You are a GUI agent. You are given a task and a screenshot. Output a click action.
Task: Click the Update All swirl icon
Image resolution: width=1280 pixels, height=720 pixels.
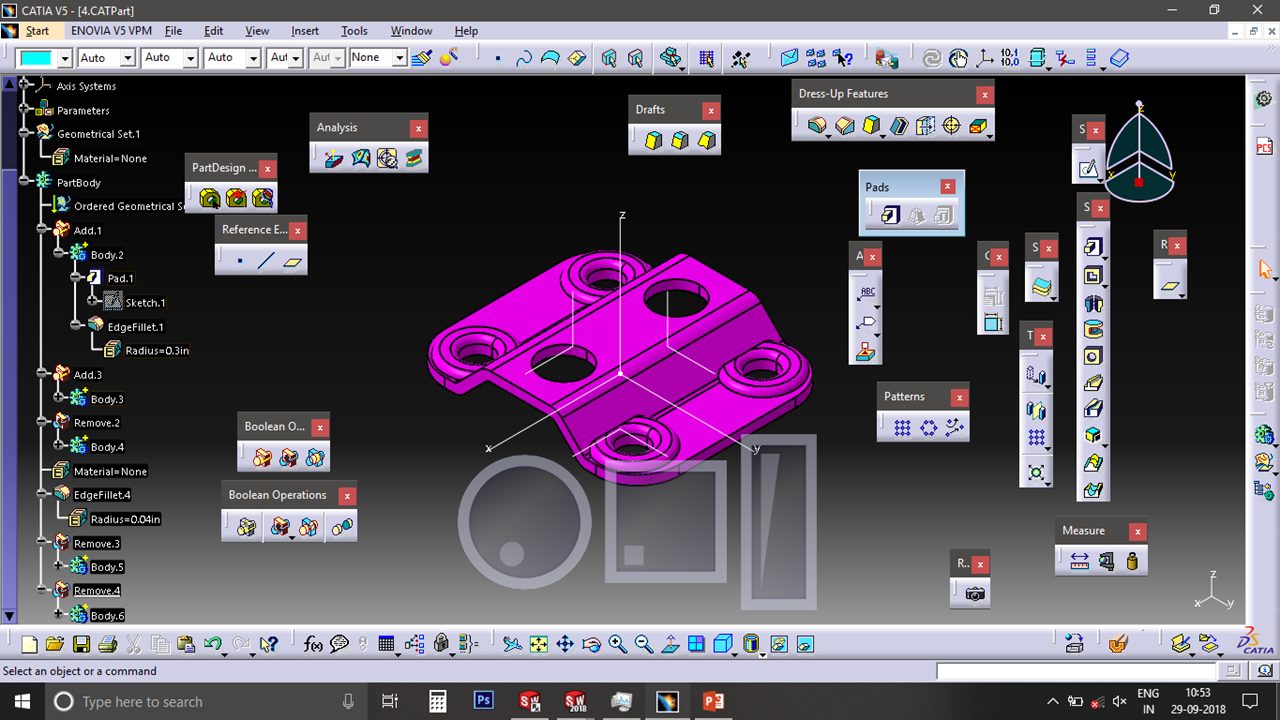(x=932, y=58)
